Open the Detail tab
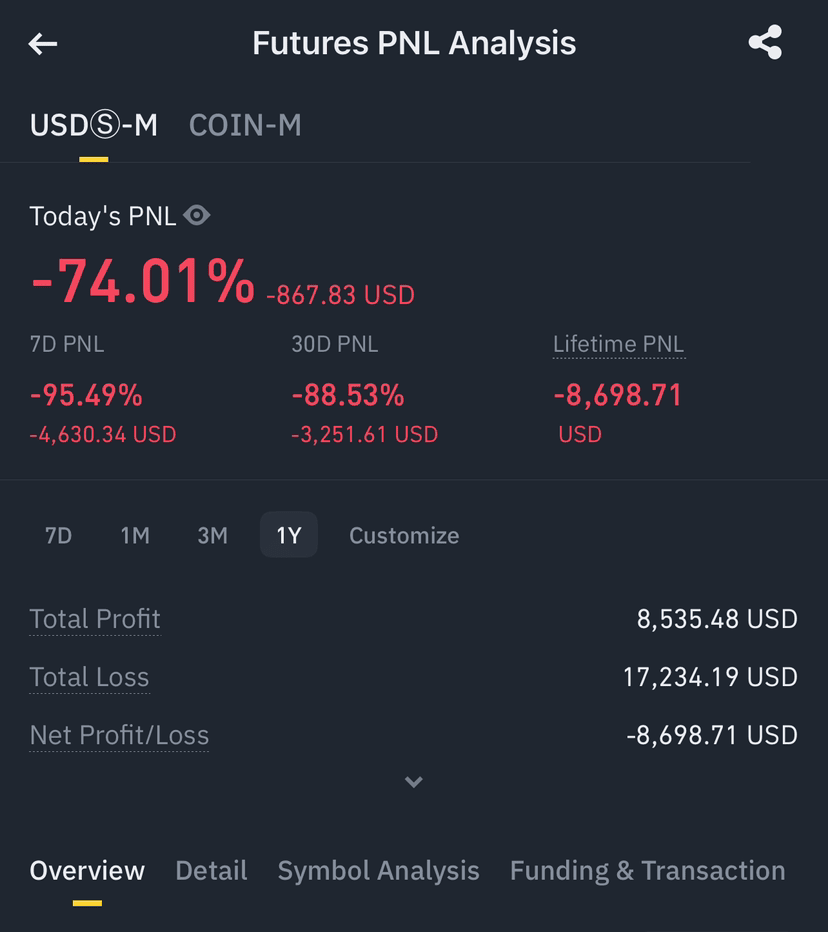Screen dimensions: 828x932 pos(212,871)
